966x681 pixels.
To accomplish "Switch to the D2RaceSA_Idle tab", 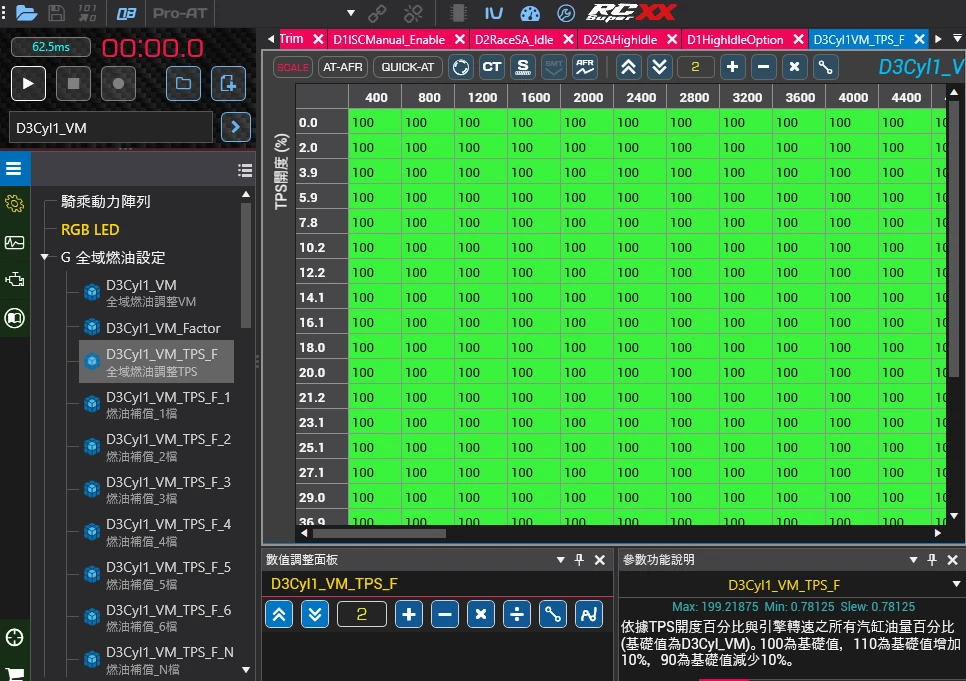I will 514,40.
